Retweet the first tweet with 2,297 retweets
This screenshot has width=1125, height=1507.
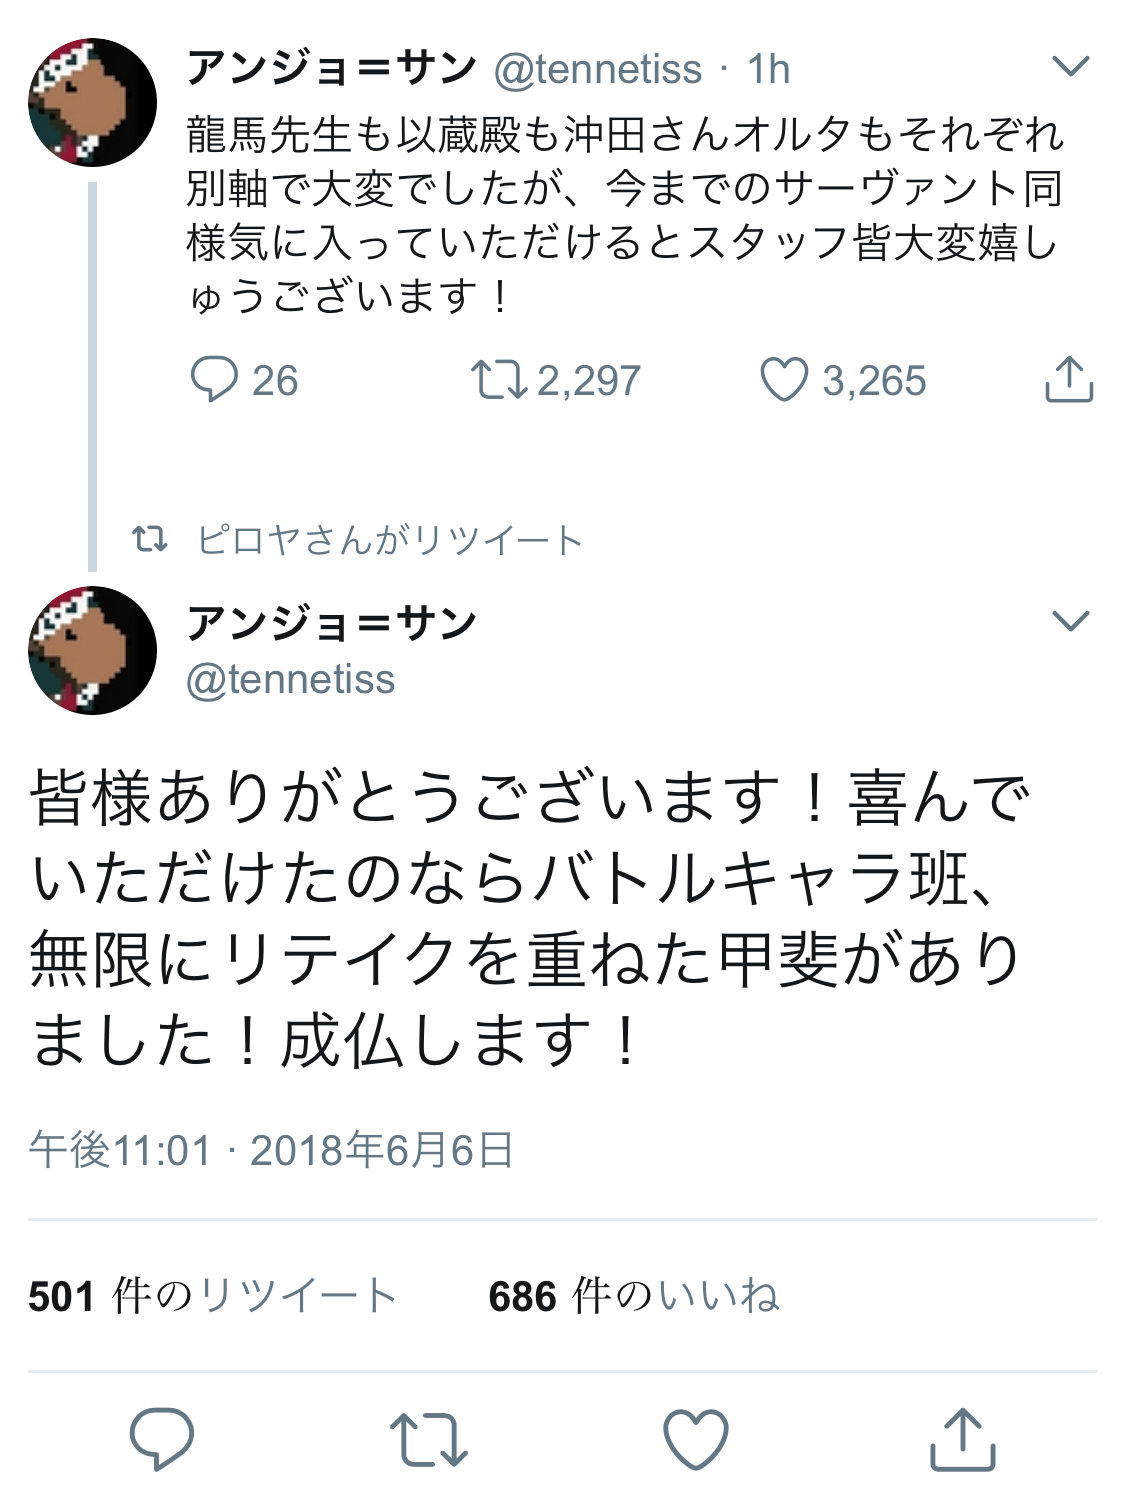(498, 380)
